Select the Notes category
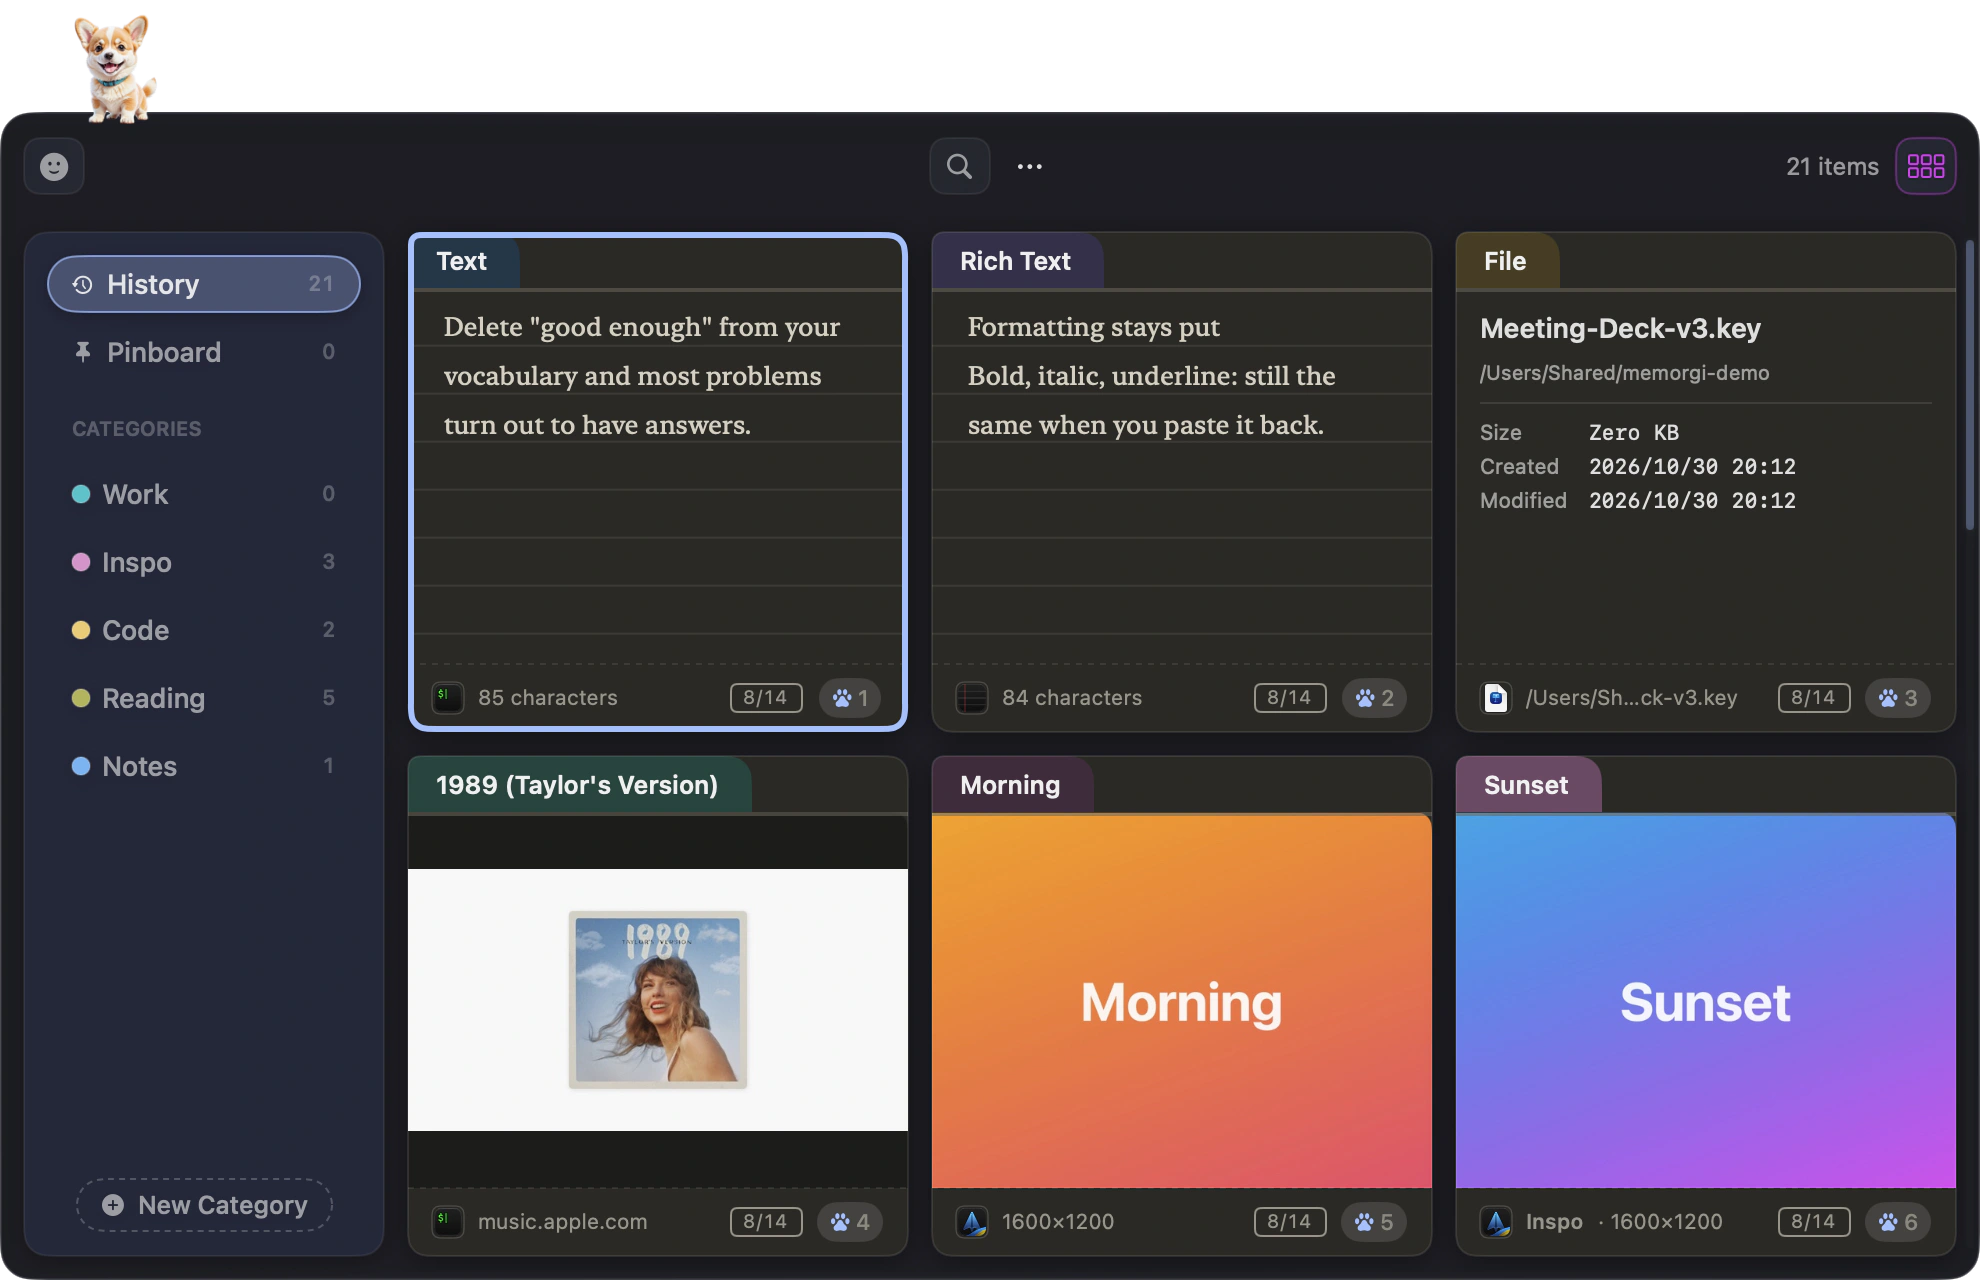This screenshot has height=1280, width=1980. click(x=204, y=766)
